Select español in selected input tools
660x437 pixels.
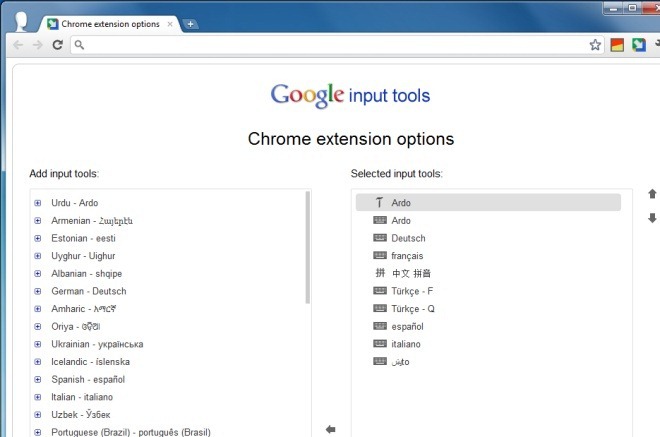pos(407,327)
